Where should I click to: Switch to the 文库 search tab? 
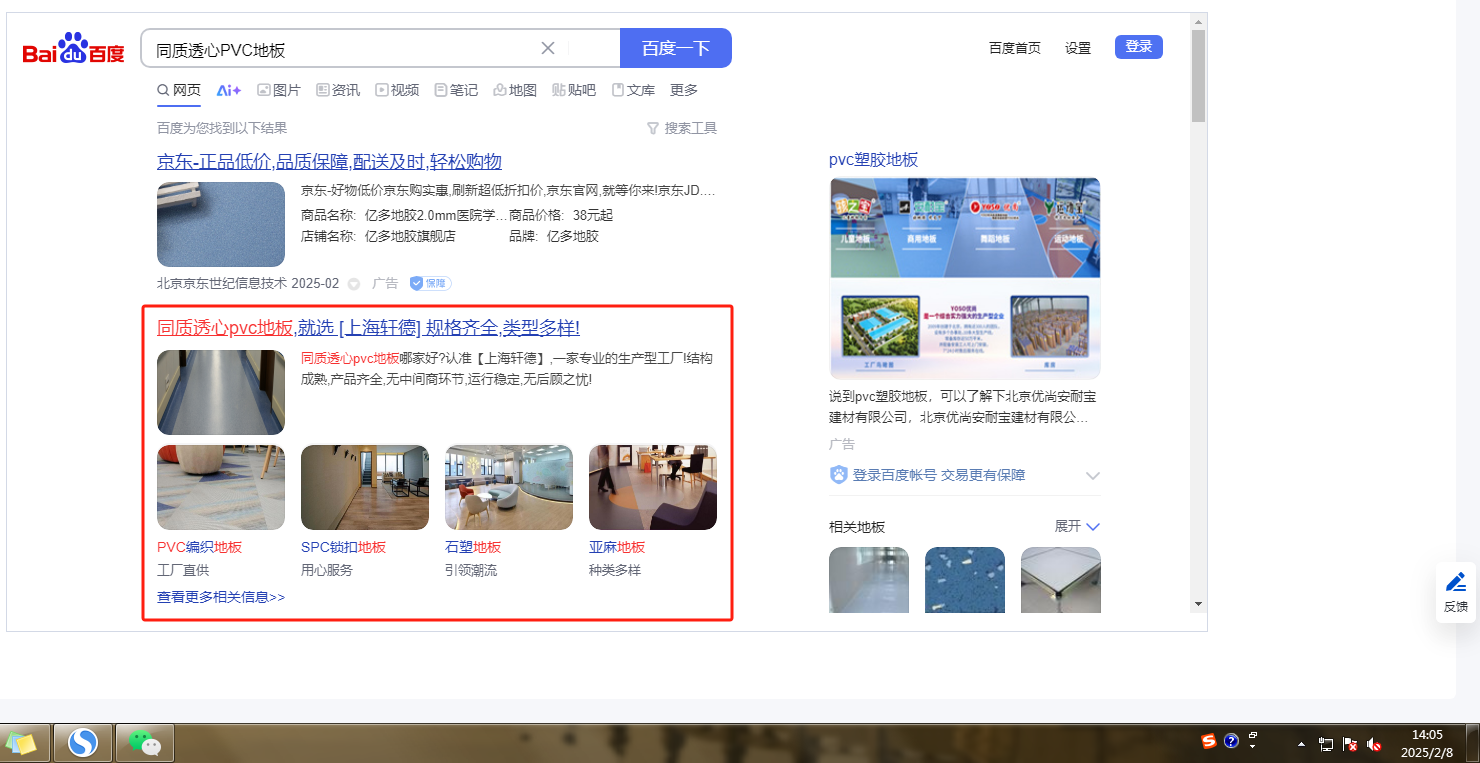[633, 90]
